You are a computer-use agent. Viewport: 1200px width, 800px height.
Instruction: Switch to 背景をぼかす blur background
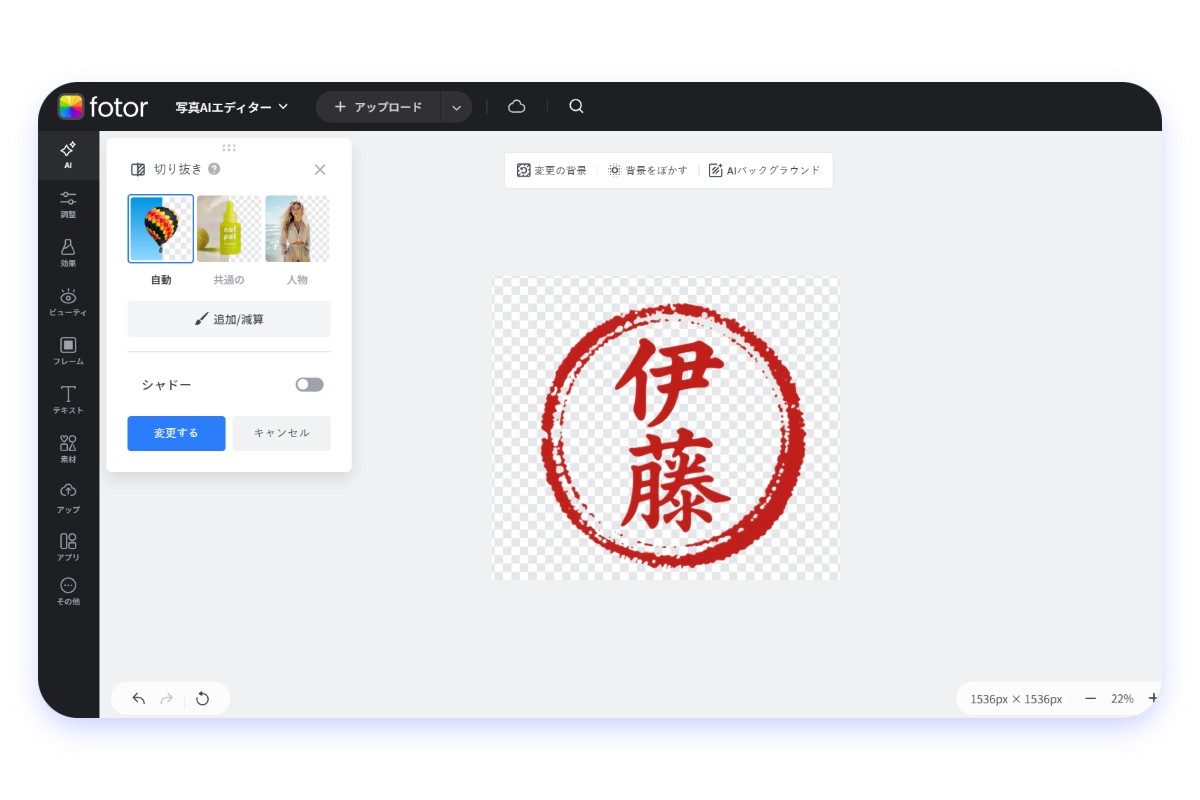647,170
